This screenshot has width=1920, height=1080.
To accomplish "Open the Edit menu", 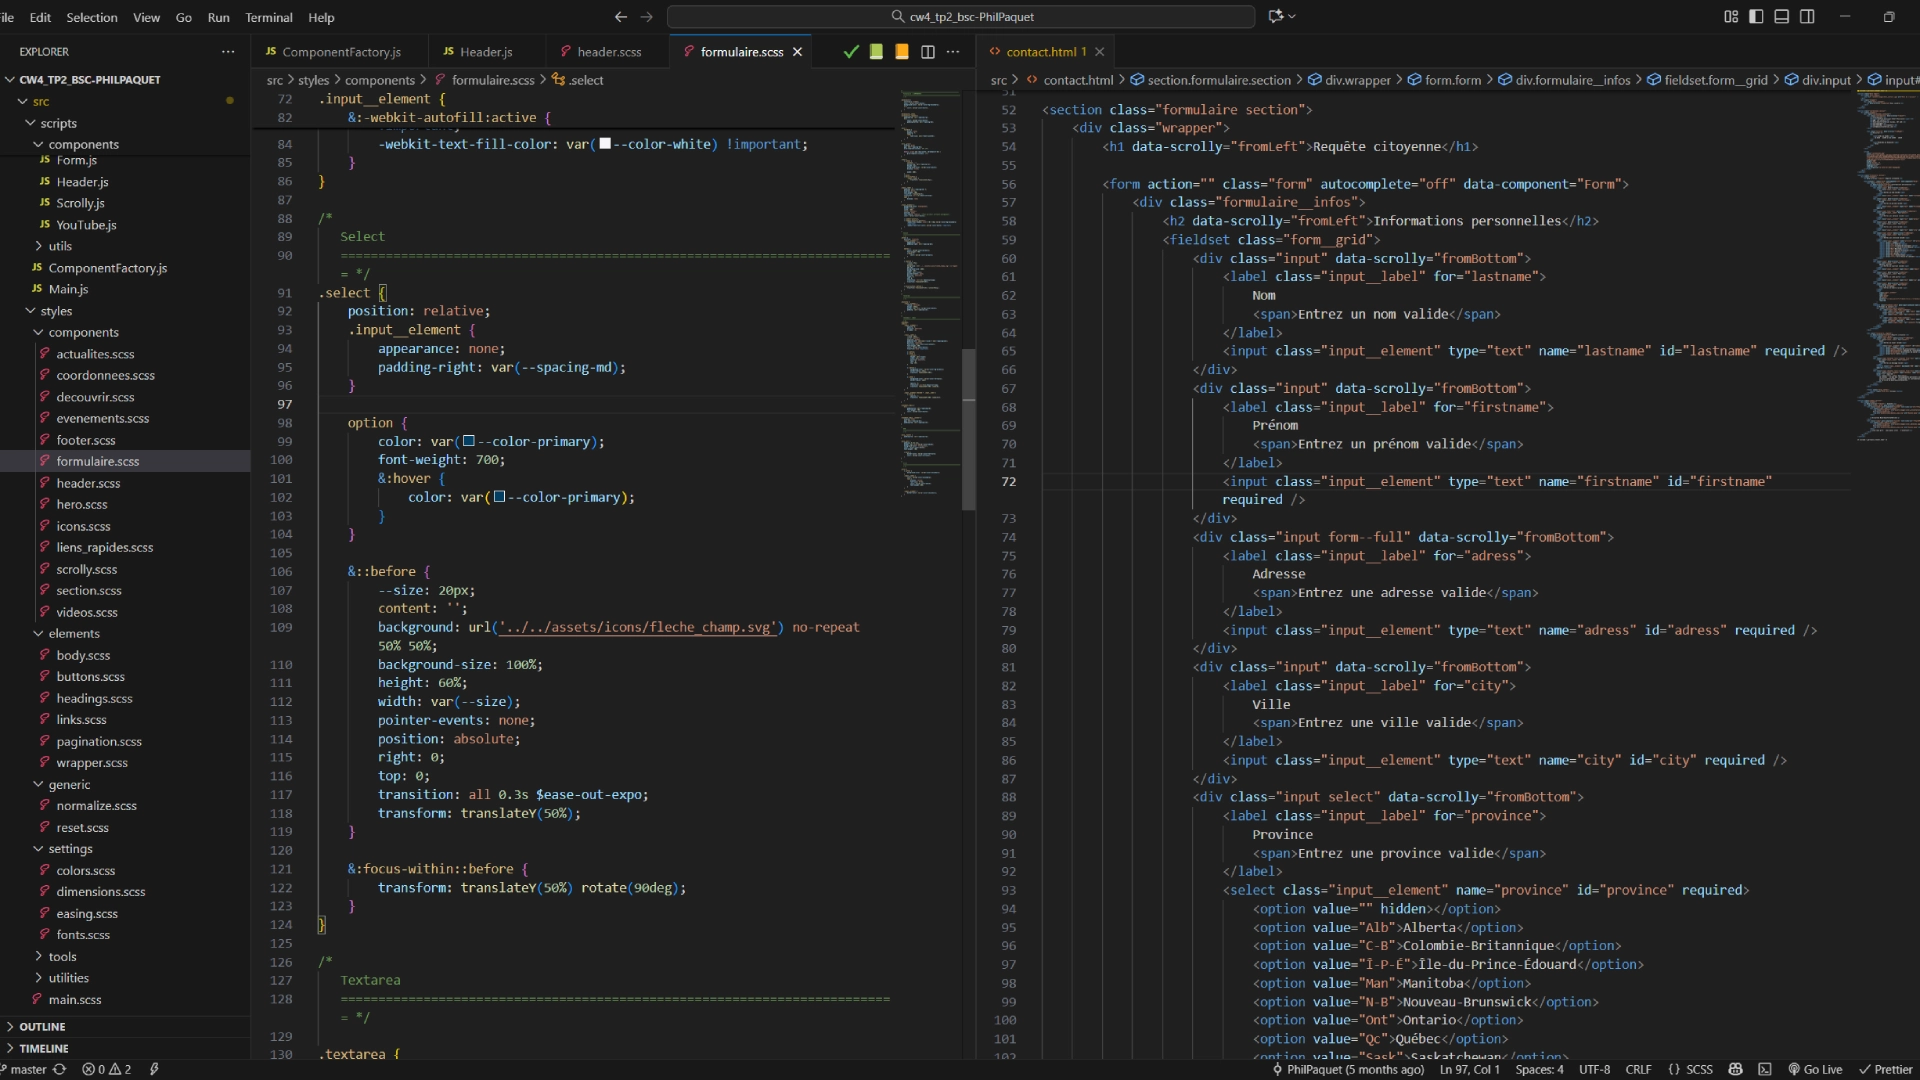I will [40, 17].
